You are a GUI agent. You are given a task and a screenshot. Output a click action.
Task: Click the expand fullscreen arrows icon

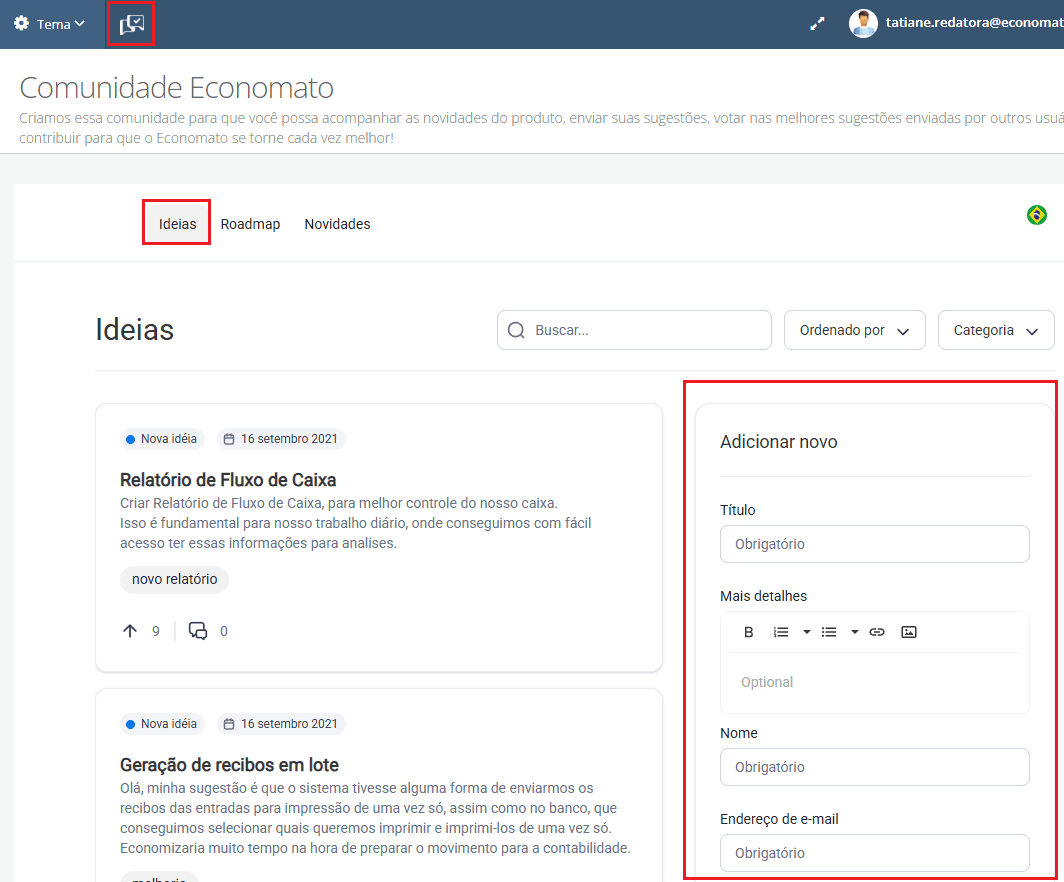pyautogui.click(x=817, y=24)
